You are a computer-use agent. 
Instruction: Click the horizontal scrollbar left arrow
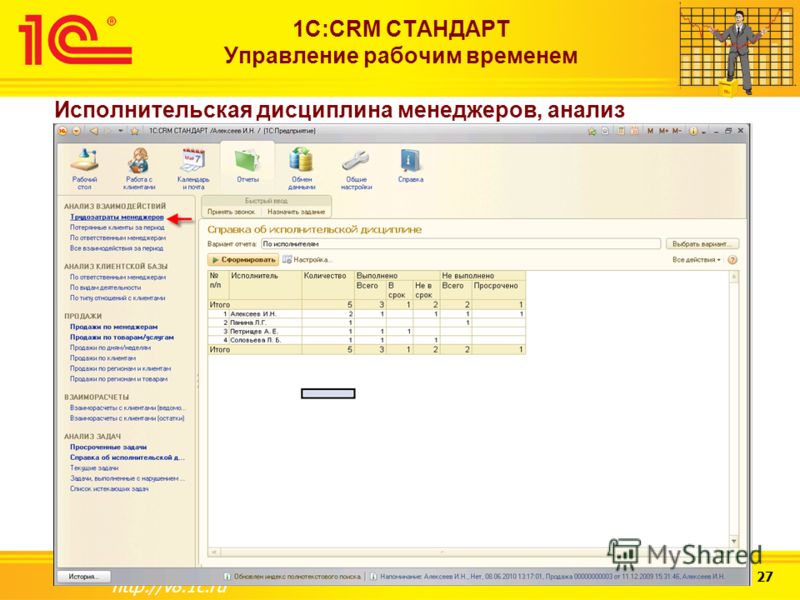click(x=214, y=552)
